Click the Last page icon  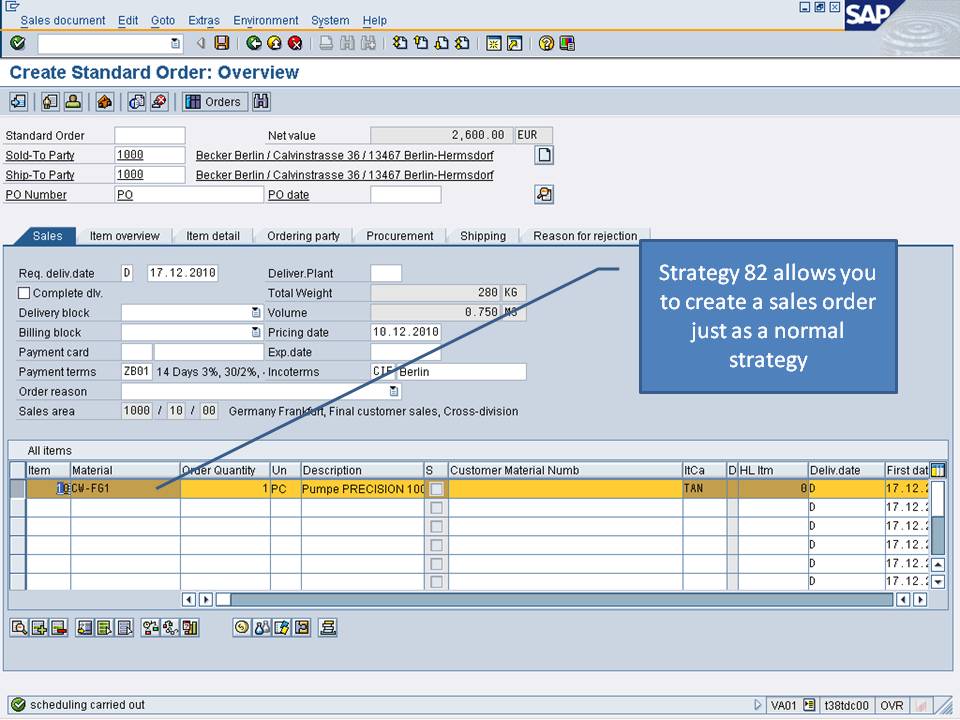pyautogui.click(x=462, y=43)
